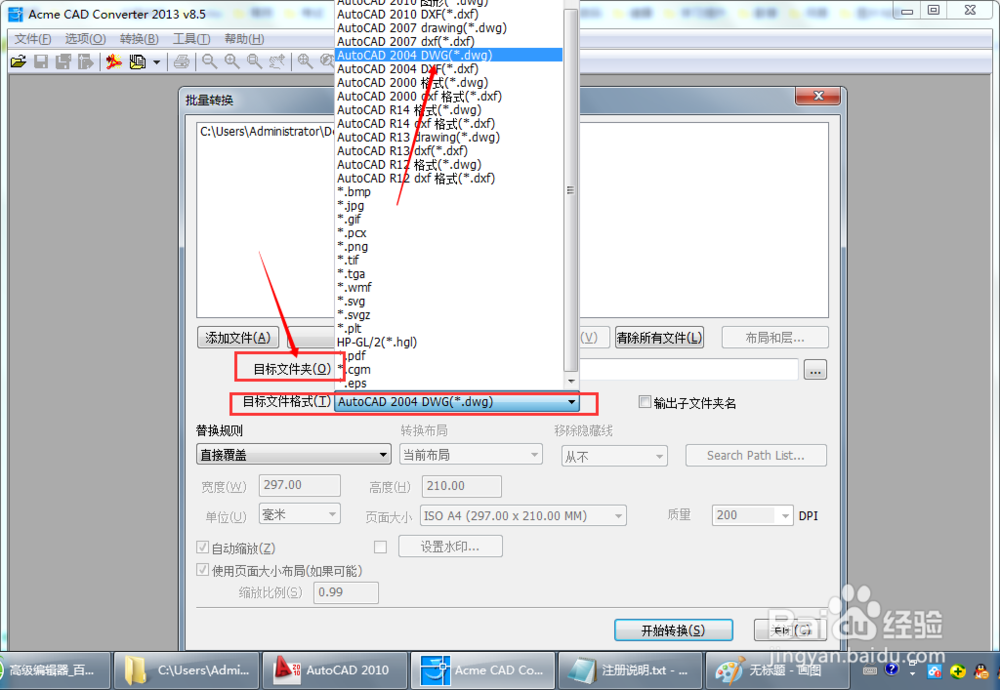
Task: Click inside the 缩放比例 input field
Action: [346, 592]
